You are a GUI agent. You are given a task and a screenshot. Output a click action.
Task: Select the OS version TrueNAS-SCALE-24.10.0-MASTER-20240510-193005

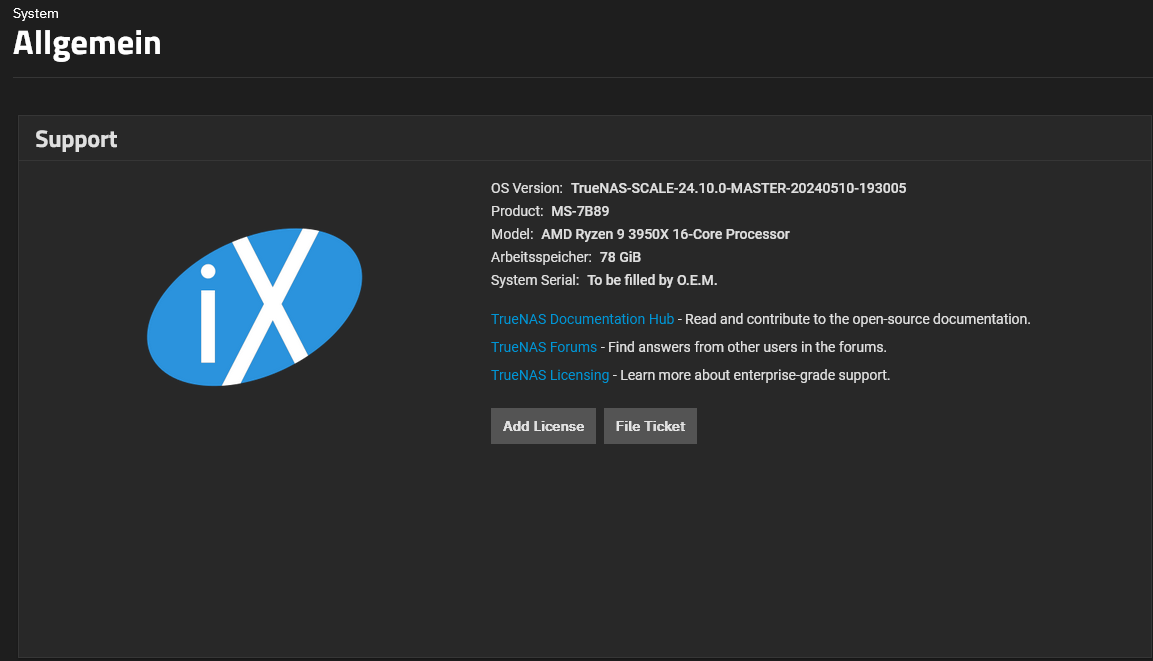pos(738,188)
